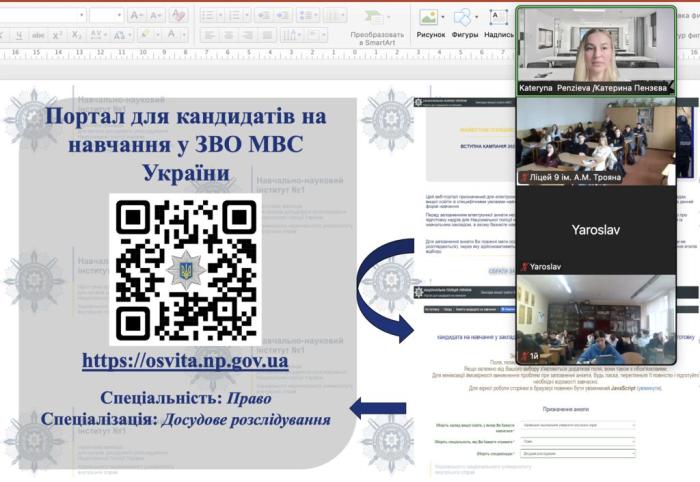This screenshot has width=700, height=482.
Task: Toggle strikethrough text formatting
Action: (x=36, y=35)
